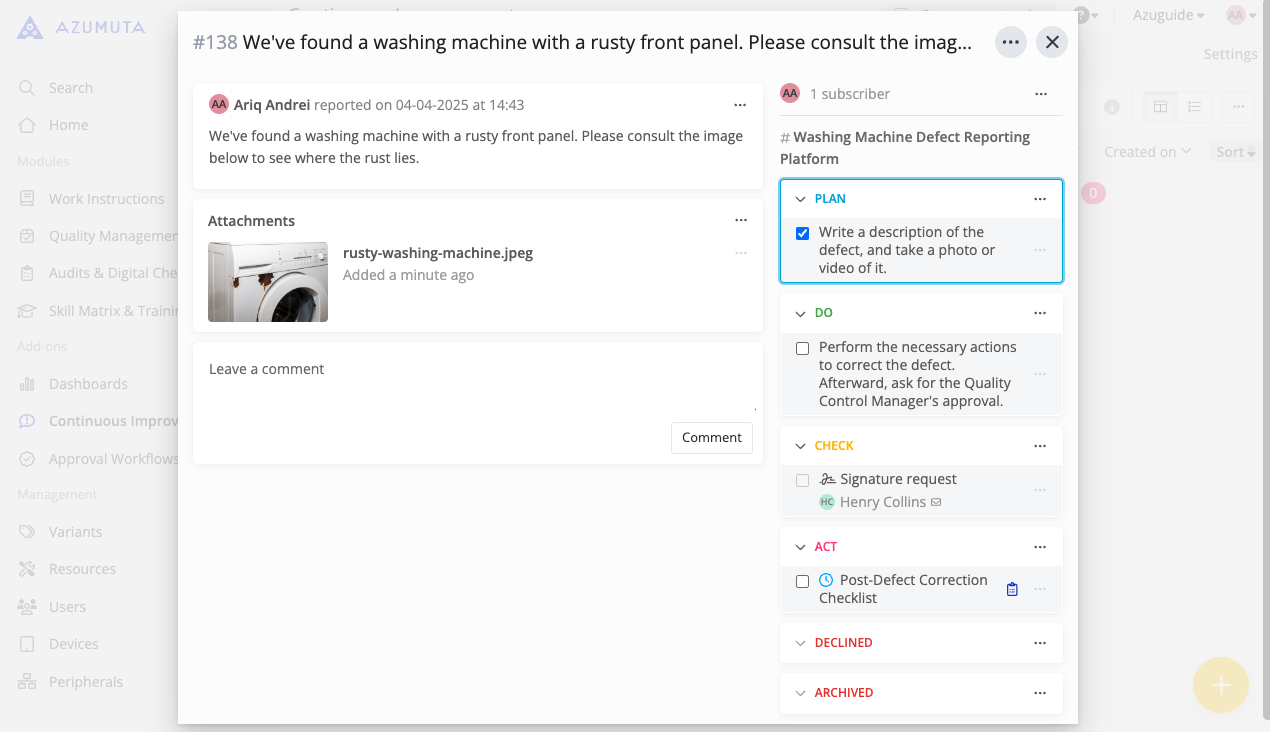Image resolution: width=1270 pixels, height=732 pixels.
Task: Go to Work Instructions module
Action: tap(106, 199)
